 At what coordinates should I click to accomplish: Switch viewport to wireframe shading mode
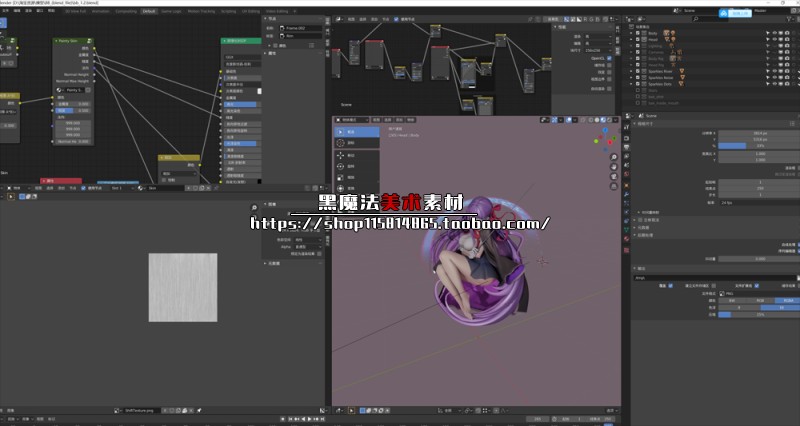tap(590, 120)
